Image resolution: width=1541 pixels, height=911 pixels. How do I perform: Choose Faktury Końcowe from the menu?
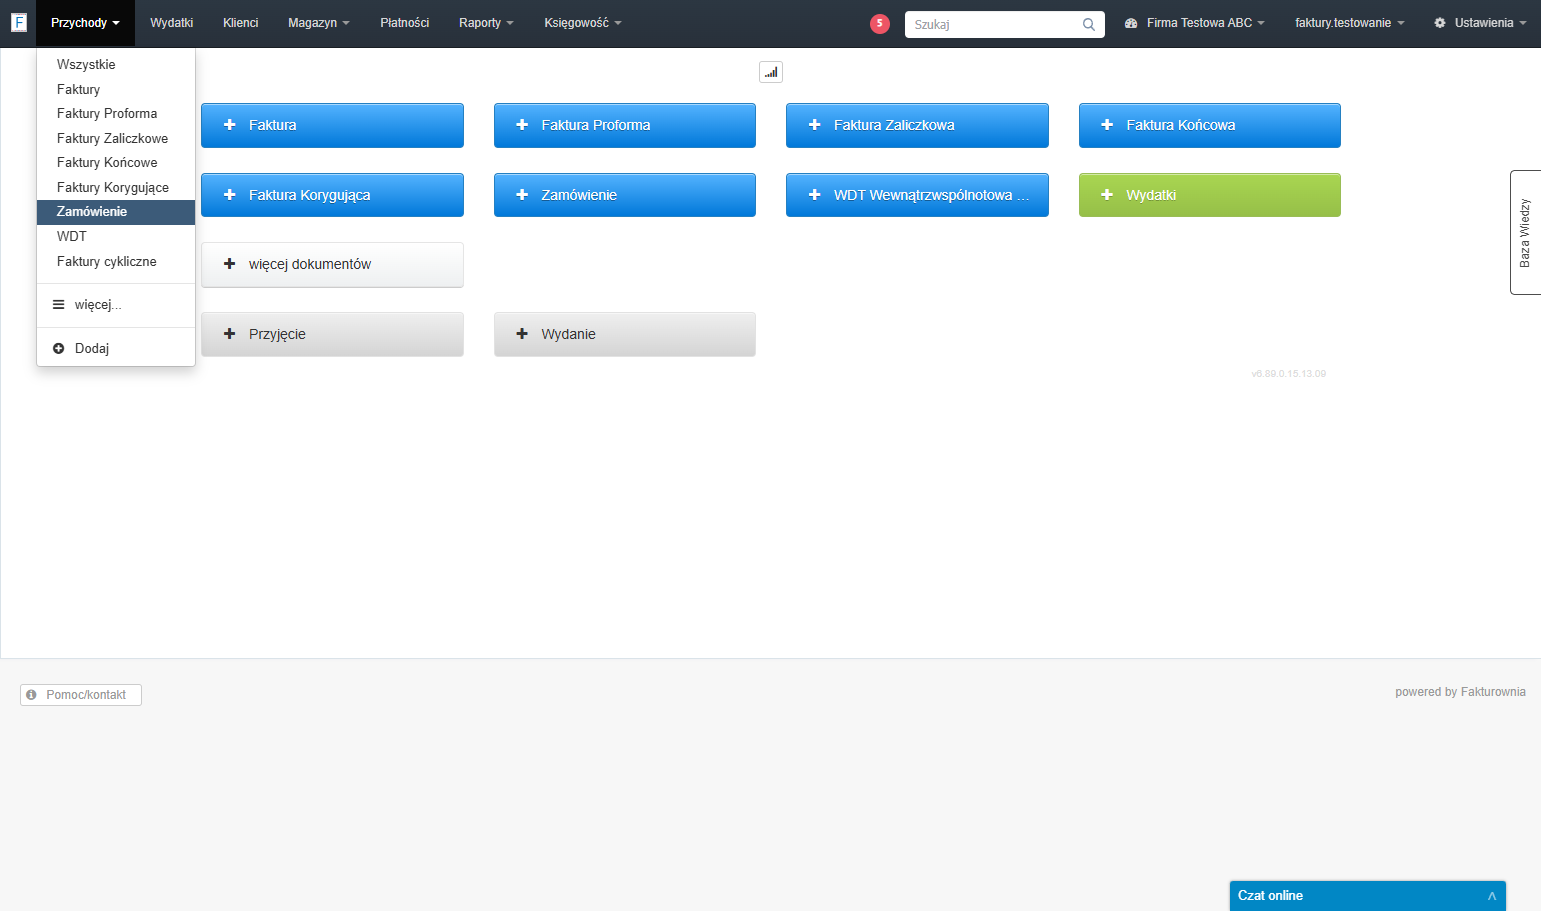click(x=116, y=162)
